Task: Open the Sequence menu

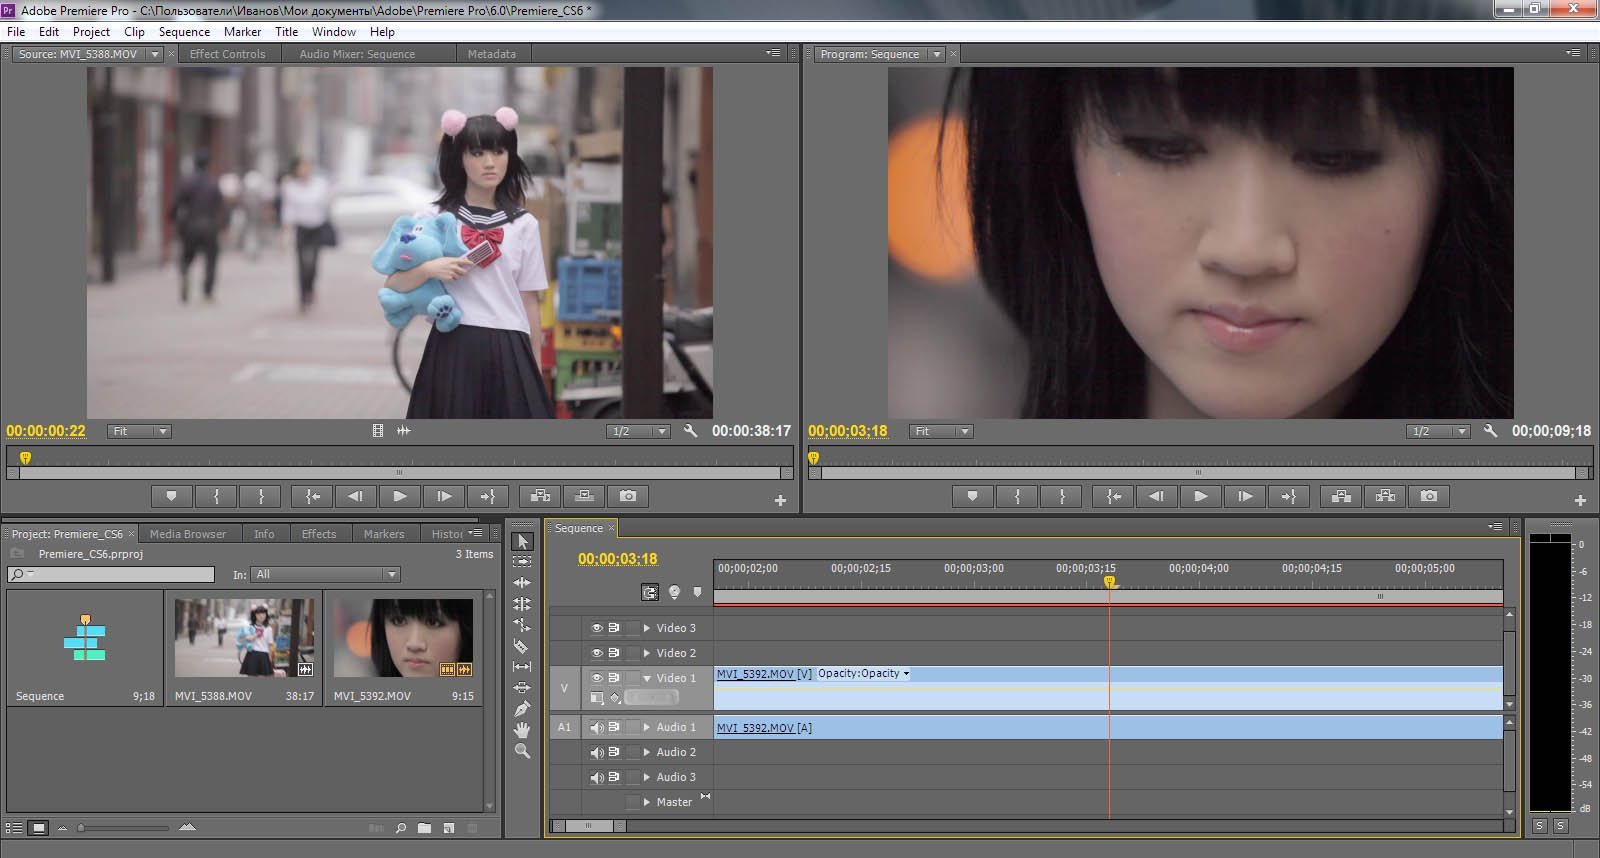Action: pyautogui.click(x=184, y=32)
